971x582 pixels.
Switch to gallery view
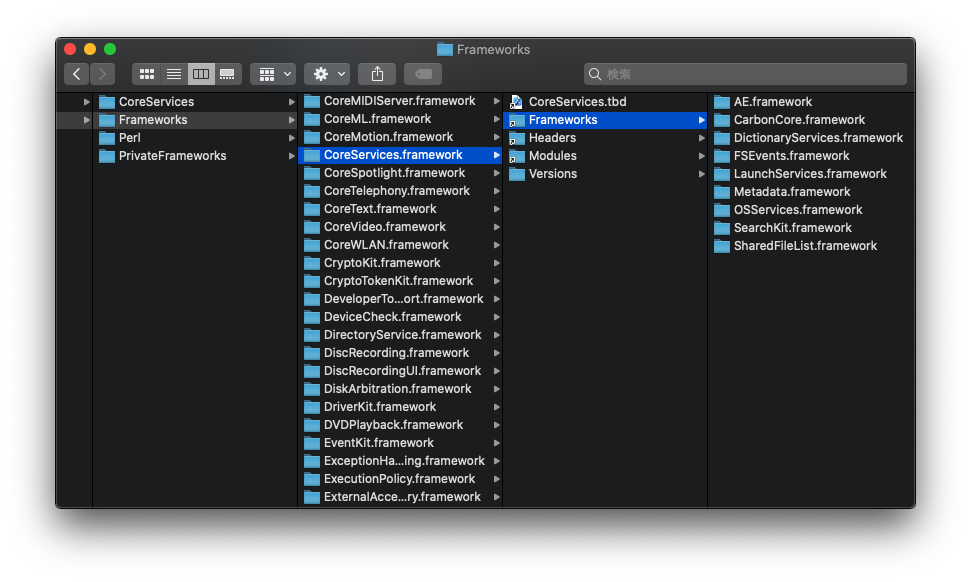click(x=227, y=73)
